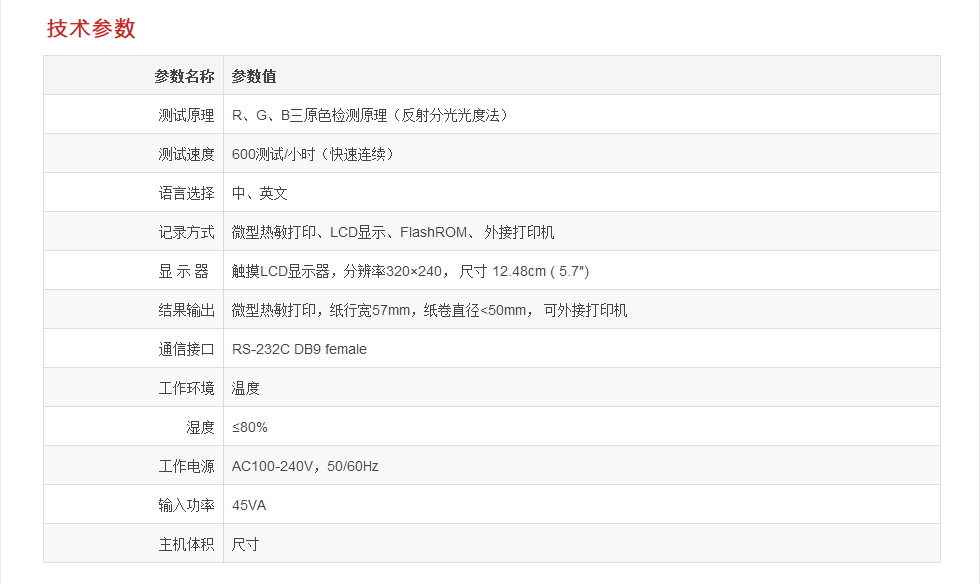The image size is (980, 584).
Task: Click the 600测试/小时 value cell
Action: pyautogui.click(x=313, y=154)
